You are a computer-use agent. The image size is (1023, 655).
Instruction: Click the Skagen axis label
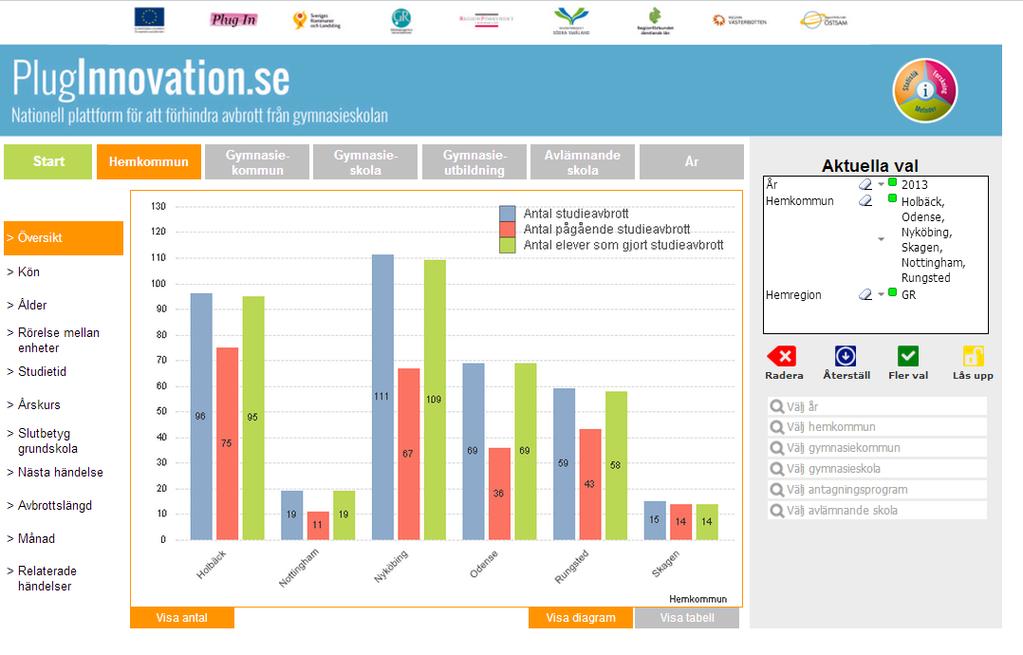(665, 564)
